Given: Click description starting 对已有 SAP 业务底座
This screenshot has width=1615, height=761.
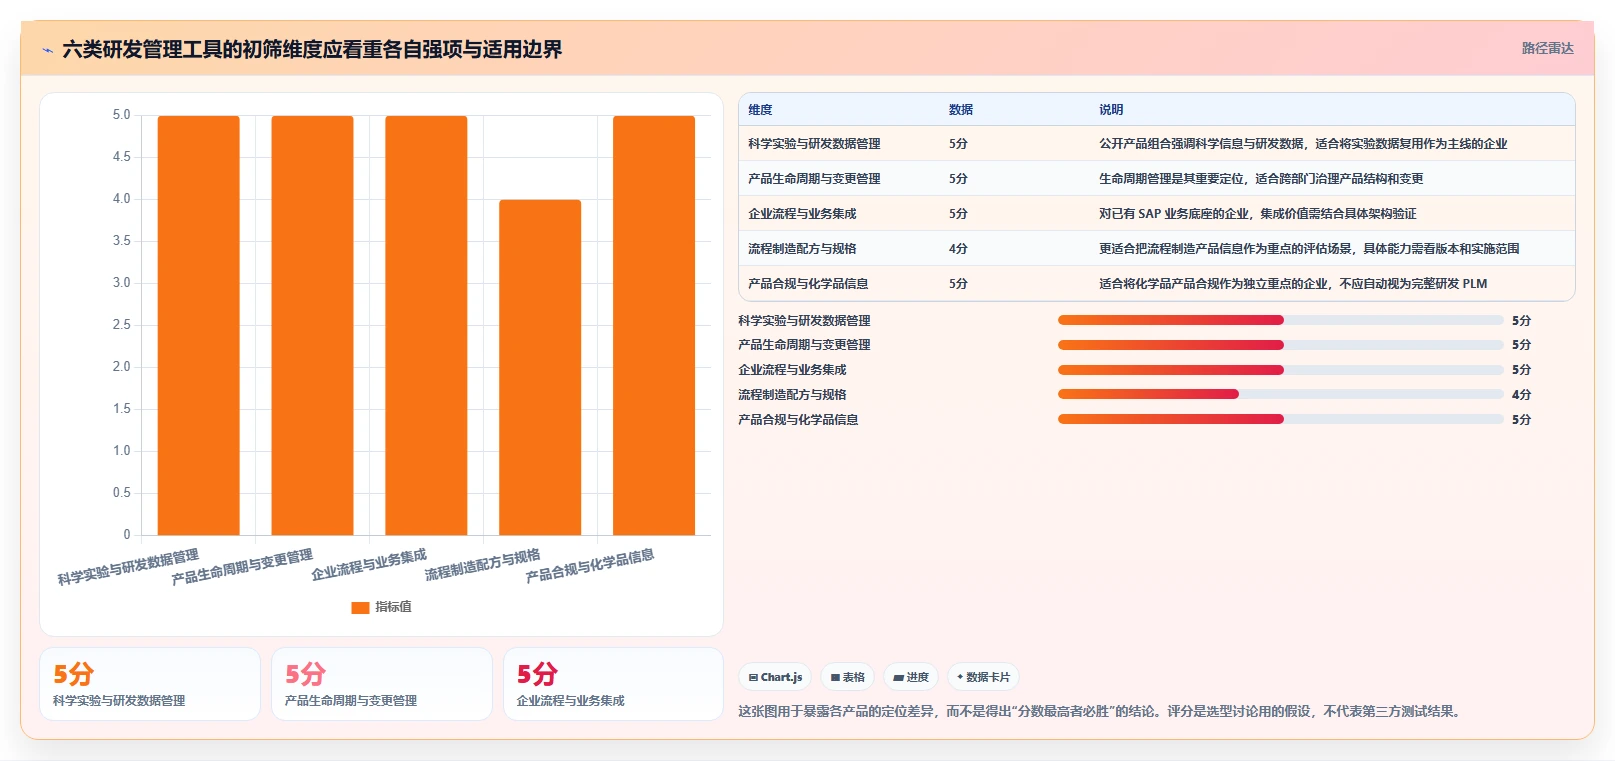Looking at the screenshot, I should click(1258, 214).
